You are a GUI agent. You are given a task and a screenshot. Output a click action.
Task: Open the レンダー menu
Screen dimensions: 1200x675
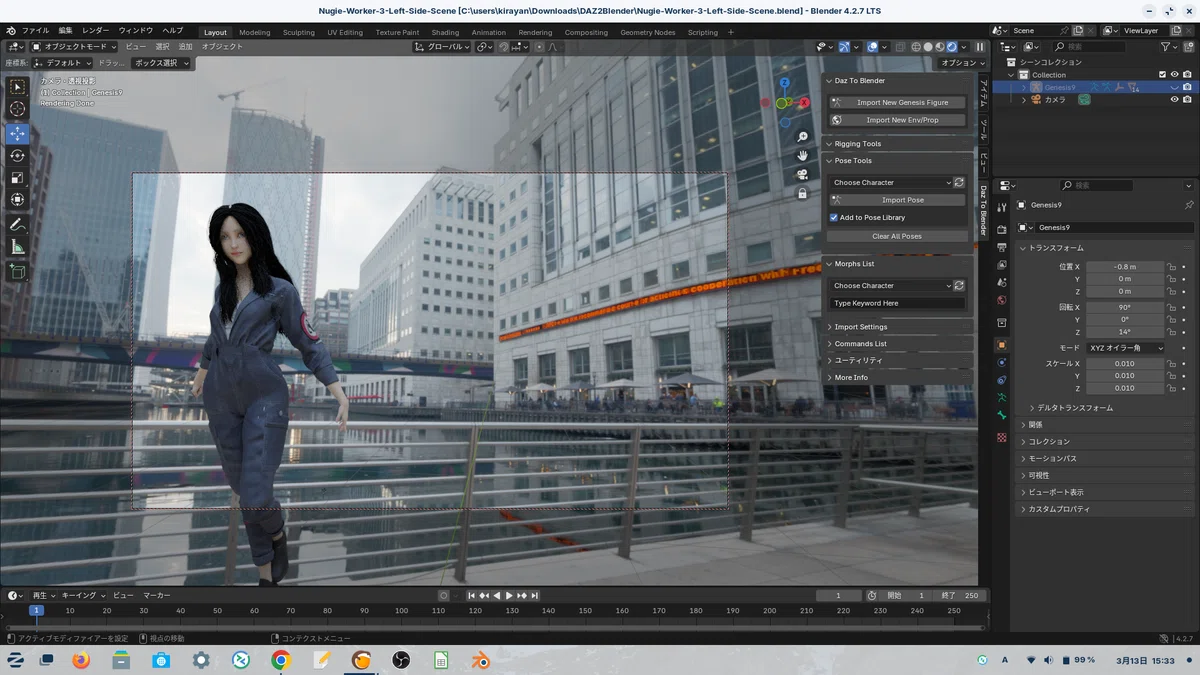click(96, 31)
